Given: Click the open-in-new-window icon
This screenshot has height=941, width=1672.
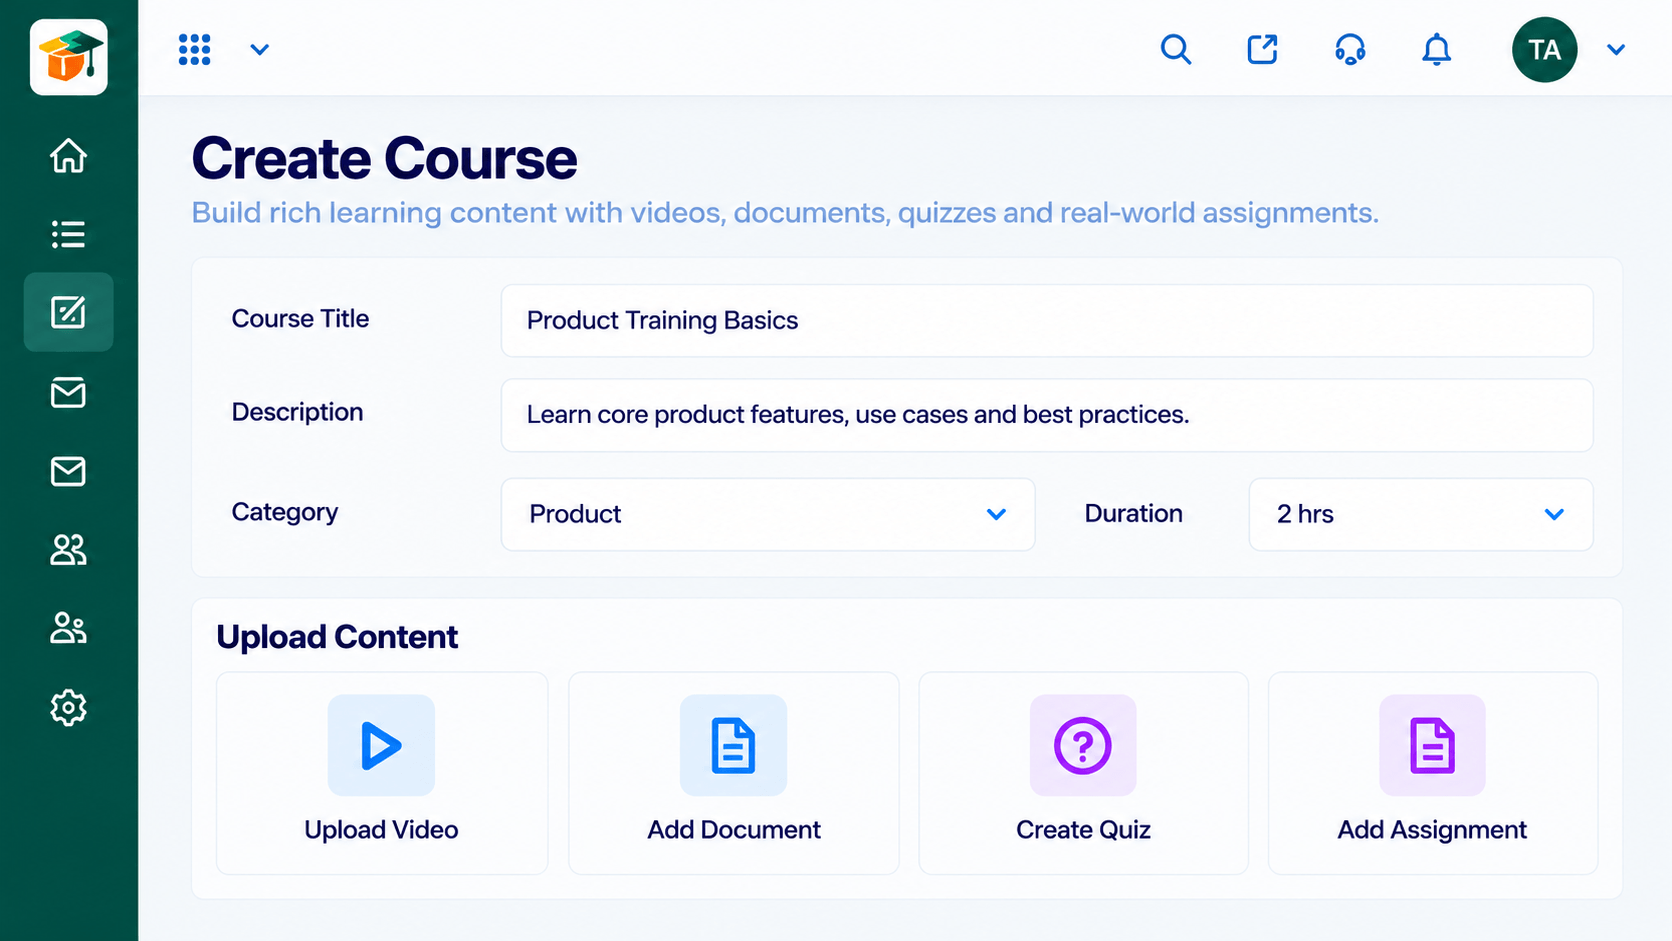Looking at the screenshot, I should tap(1262, 49).
